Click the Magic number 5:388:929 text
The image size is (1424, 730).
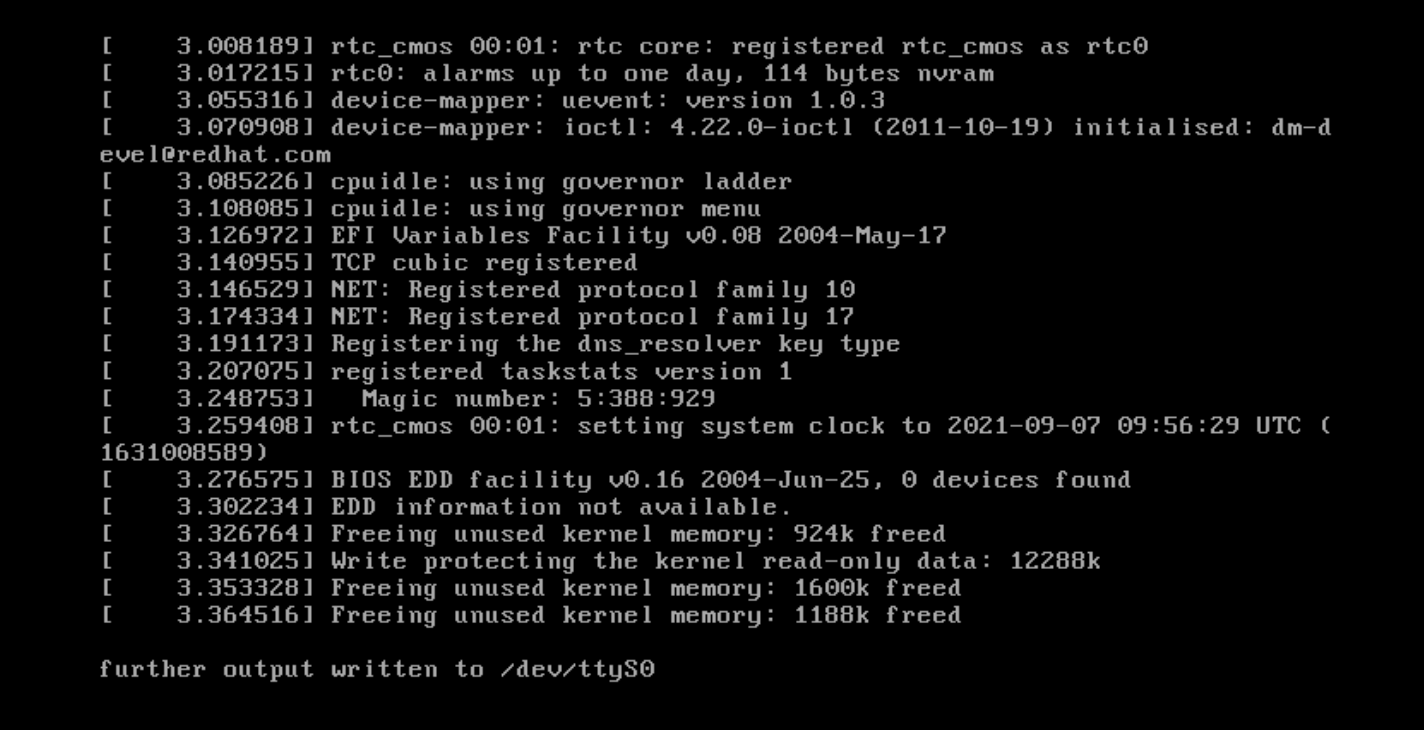pyautogui.click(x=538, y=399)
